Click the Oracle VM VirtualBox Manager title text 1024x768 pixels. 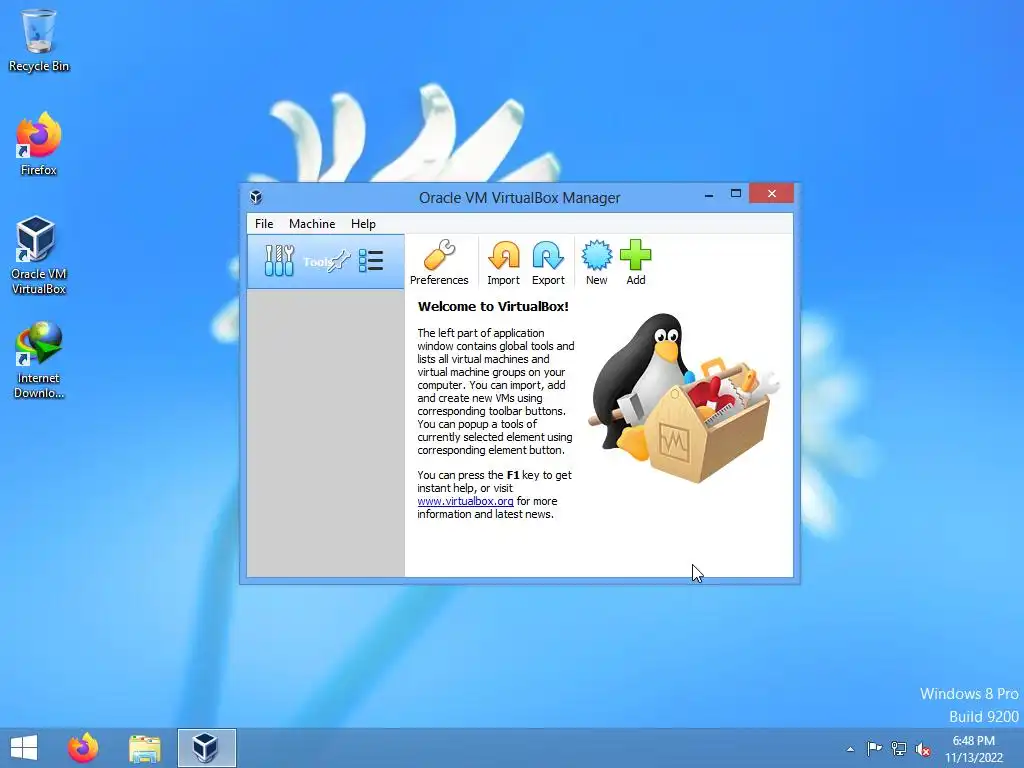519,197
